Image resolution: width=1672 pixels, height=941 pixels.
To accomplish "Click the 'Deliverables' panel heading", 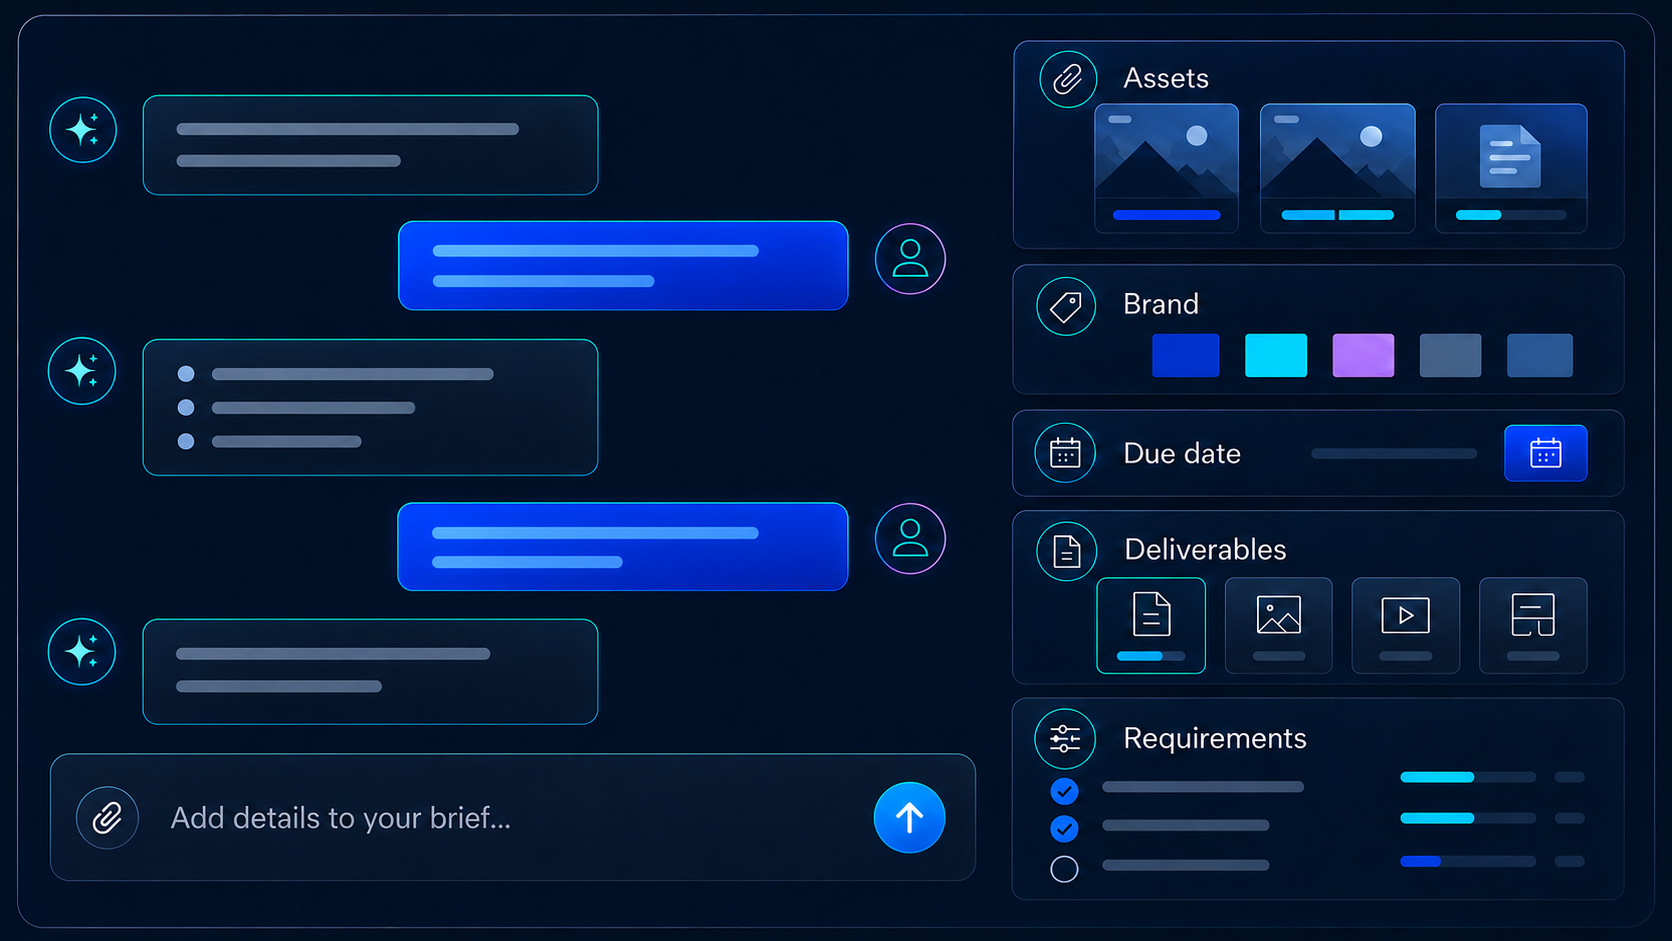I will (1205, 549).
